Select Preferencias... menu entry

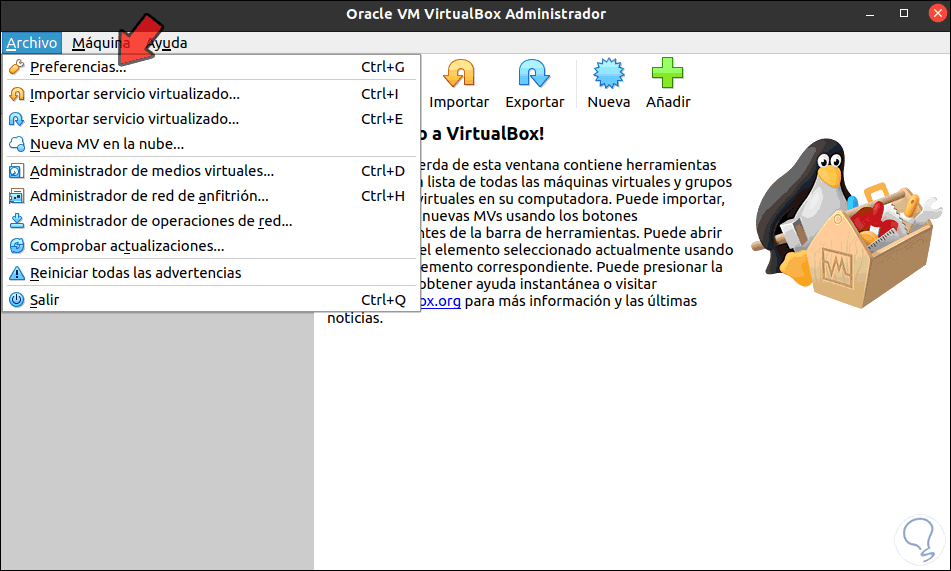pos(212,67)
